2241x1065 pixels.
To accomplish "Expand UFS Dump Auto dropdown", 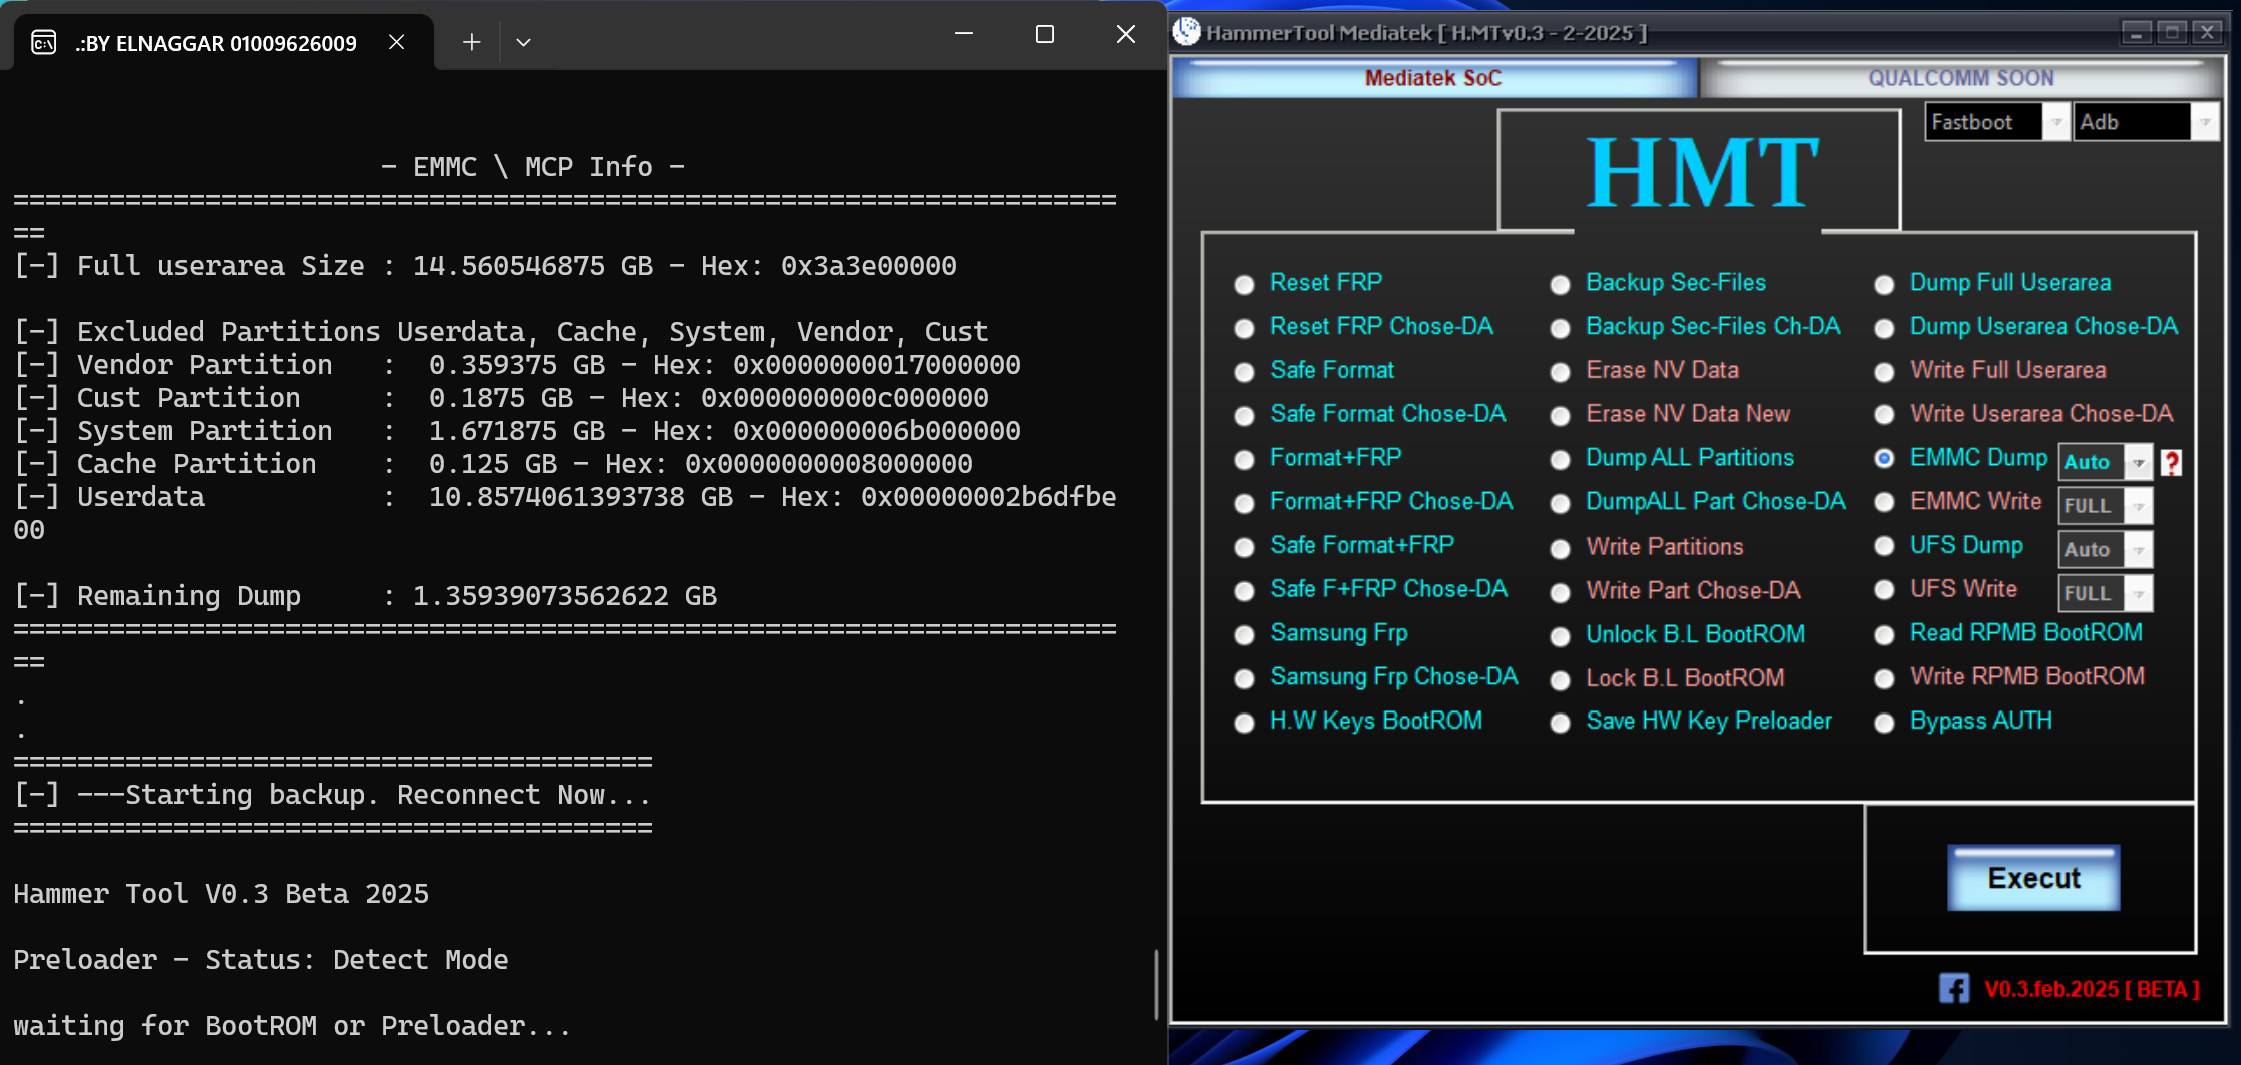I will point(2138,549).
